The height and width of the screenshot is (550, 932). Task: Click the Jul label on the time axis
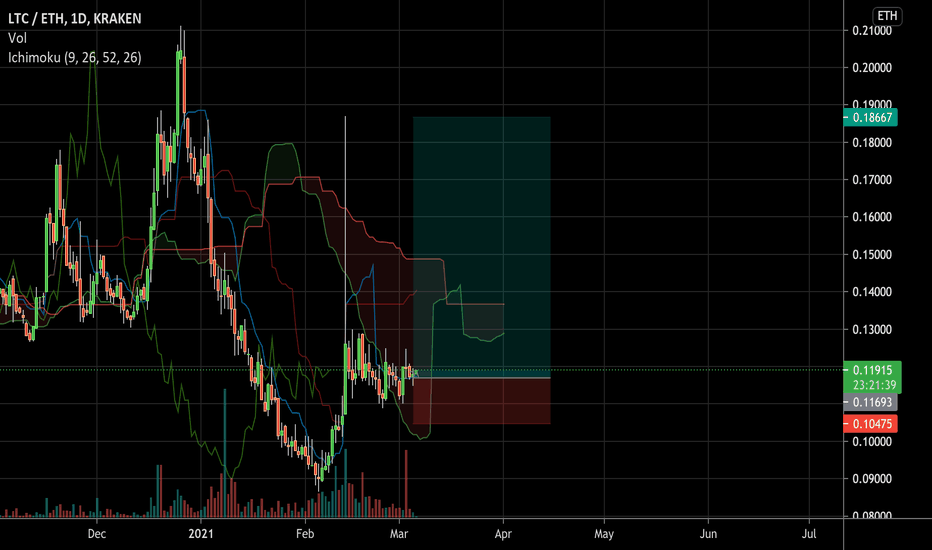click(809, 534)
